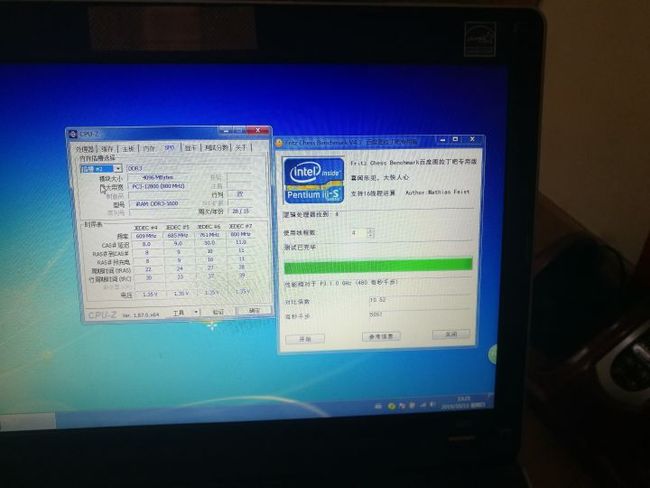Click the week/year (周次/年份) value field

240,211
